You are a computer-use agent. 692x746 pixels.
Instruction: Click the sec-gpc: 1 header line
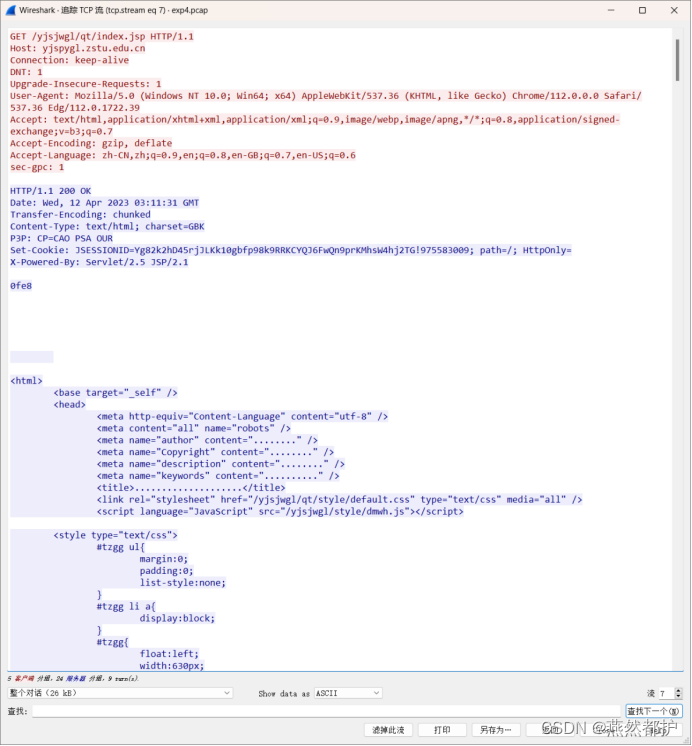pos(37,167)
